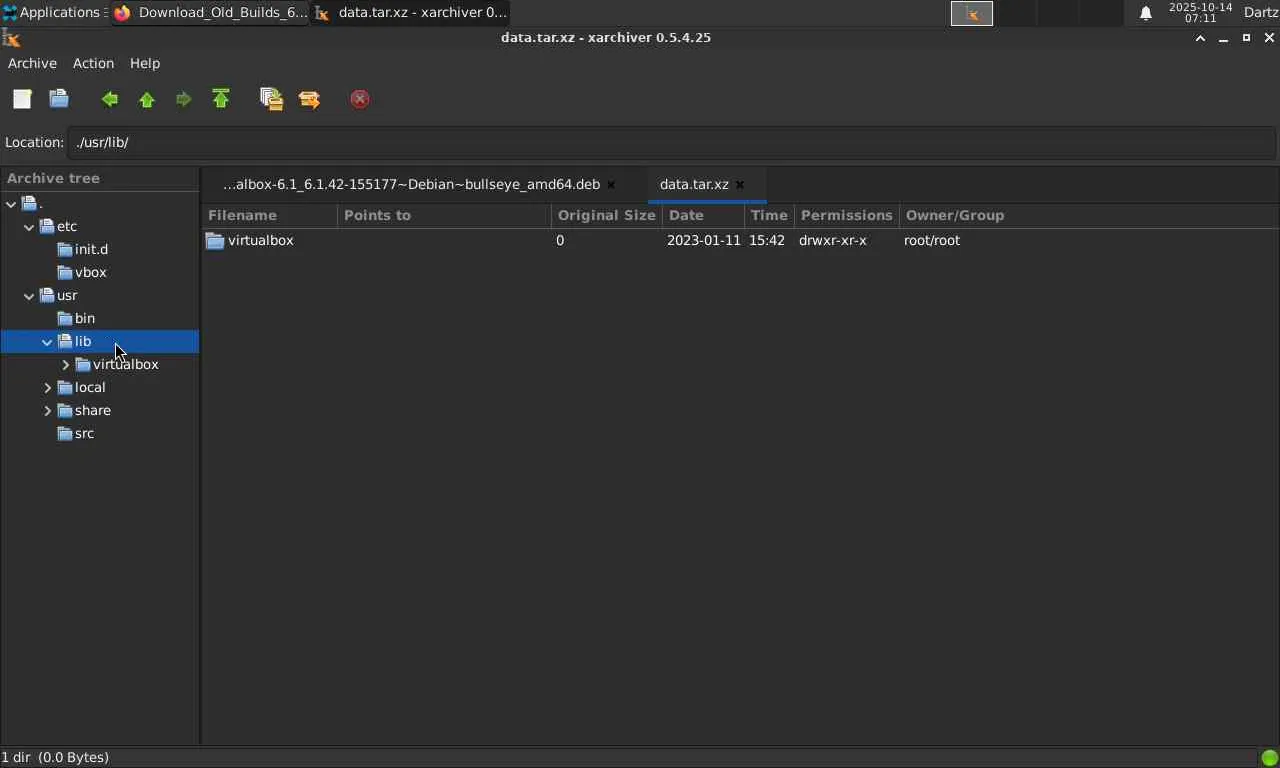Open the Dartz user menu in panel
The width and height of the screenshot is (1280, 768).
[1261, 13]
